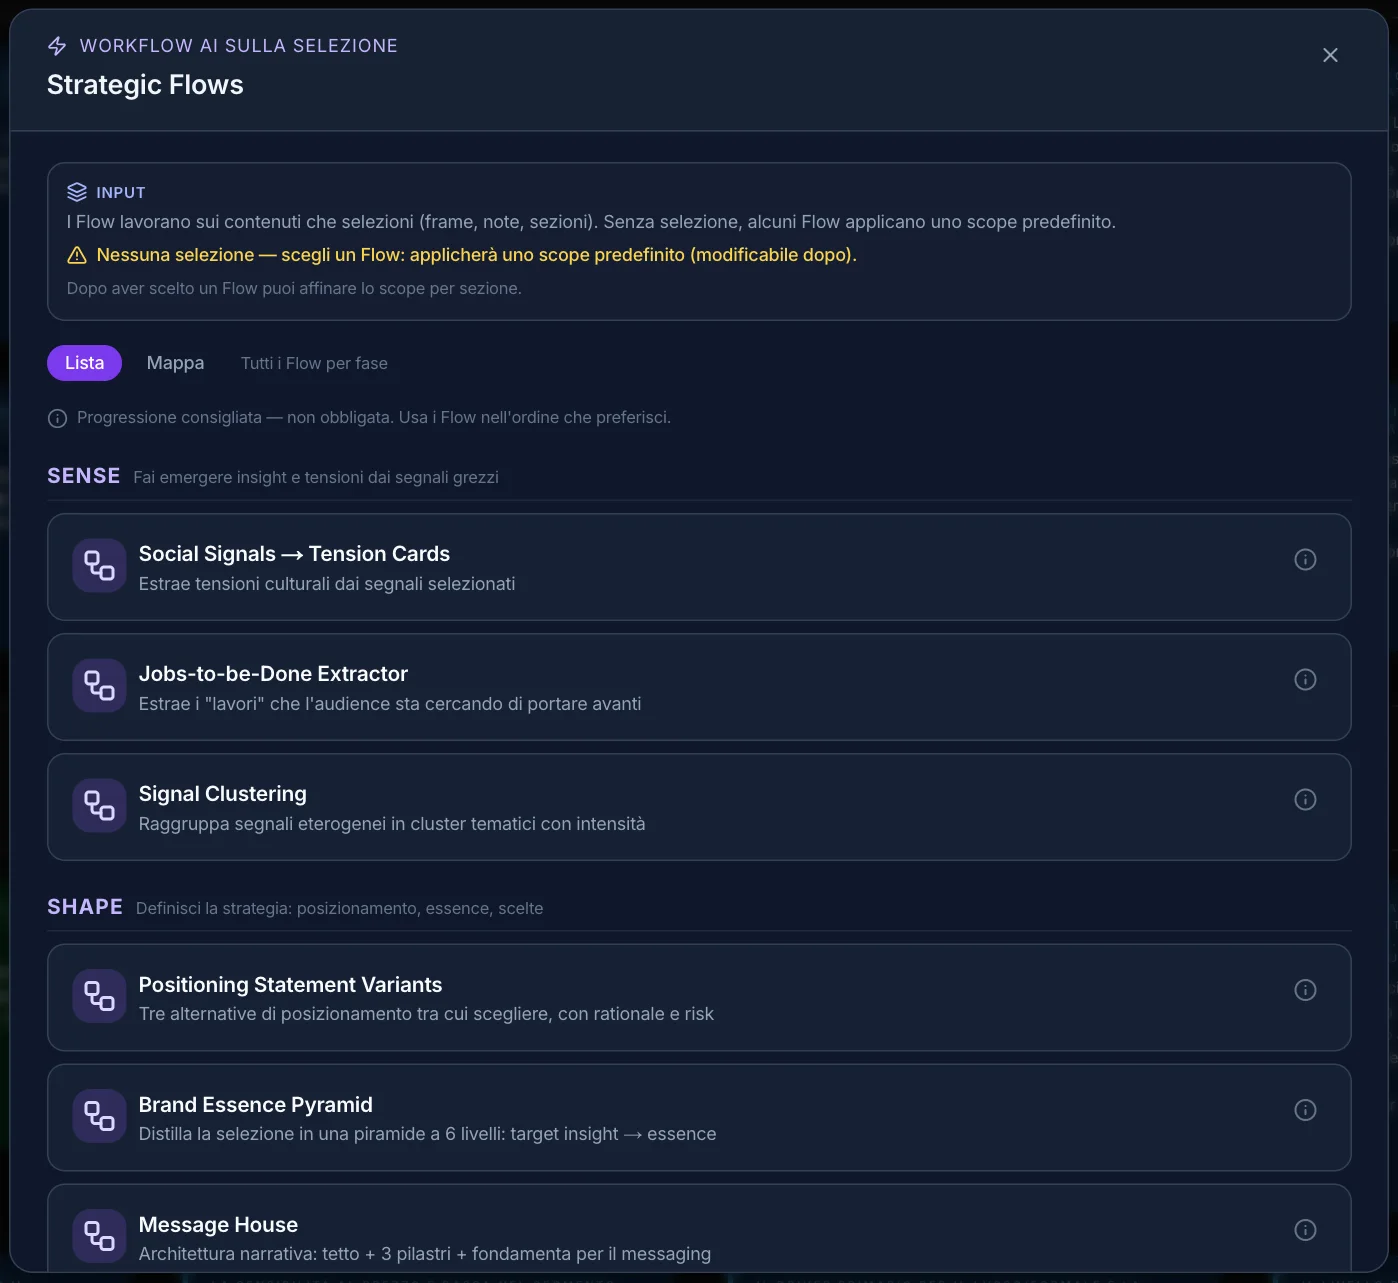Click the 'Strategic Flows' dialog title

(145, 85)
